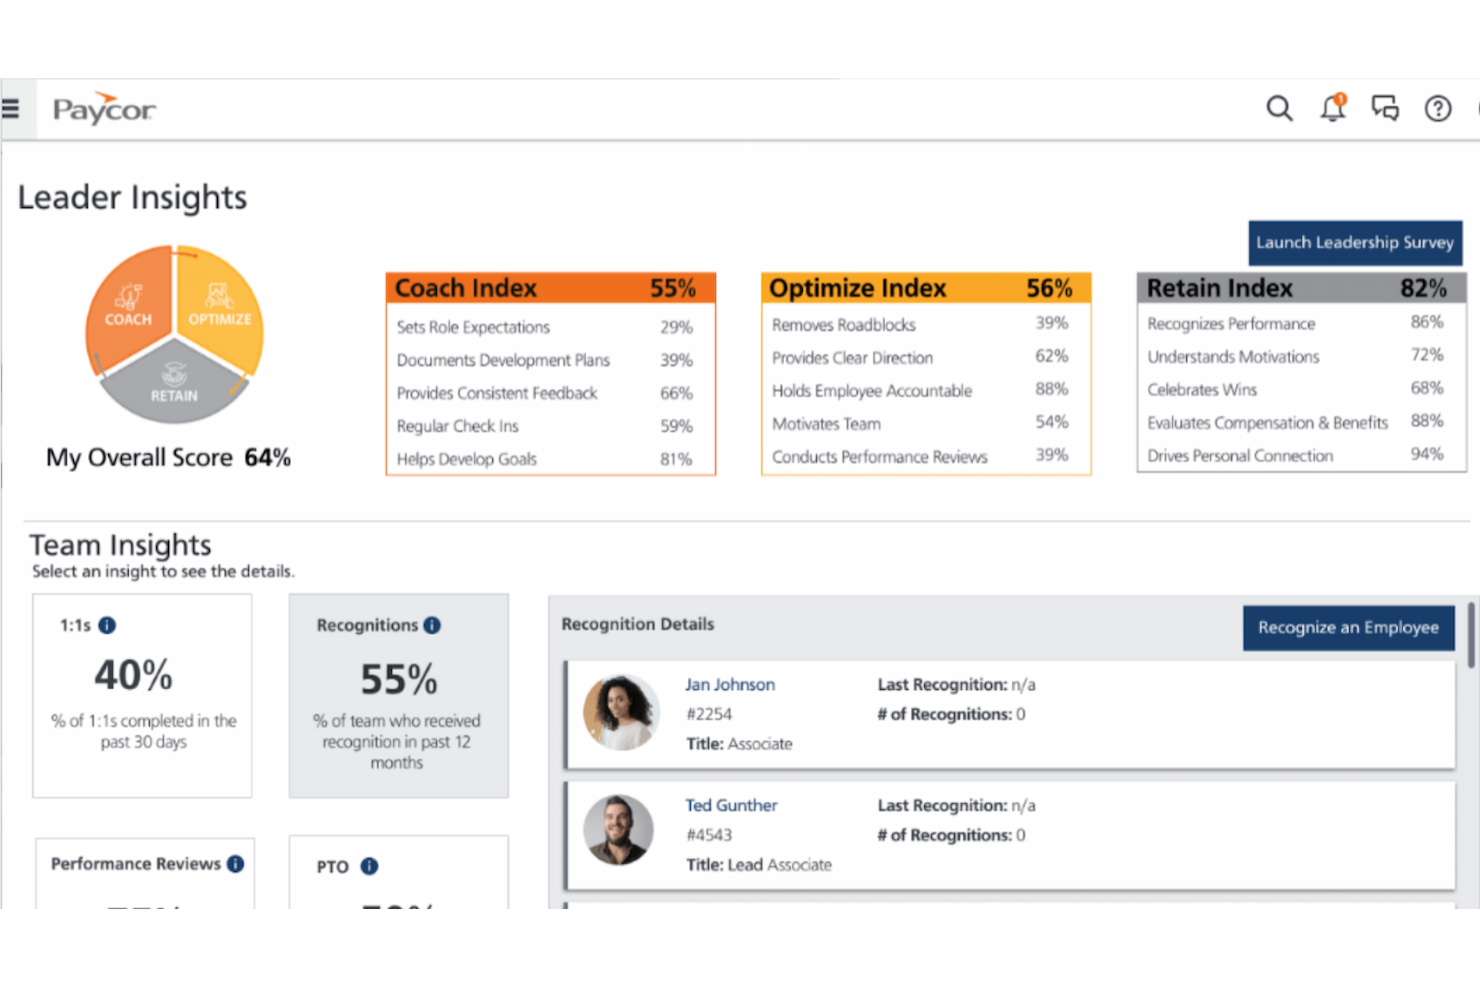Open Ted Gunther's profile link
1480x987 pixels.
coord(731,805)
